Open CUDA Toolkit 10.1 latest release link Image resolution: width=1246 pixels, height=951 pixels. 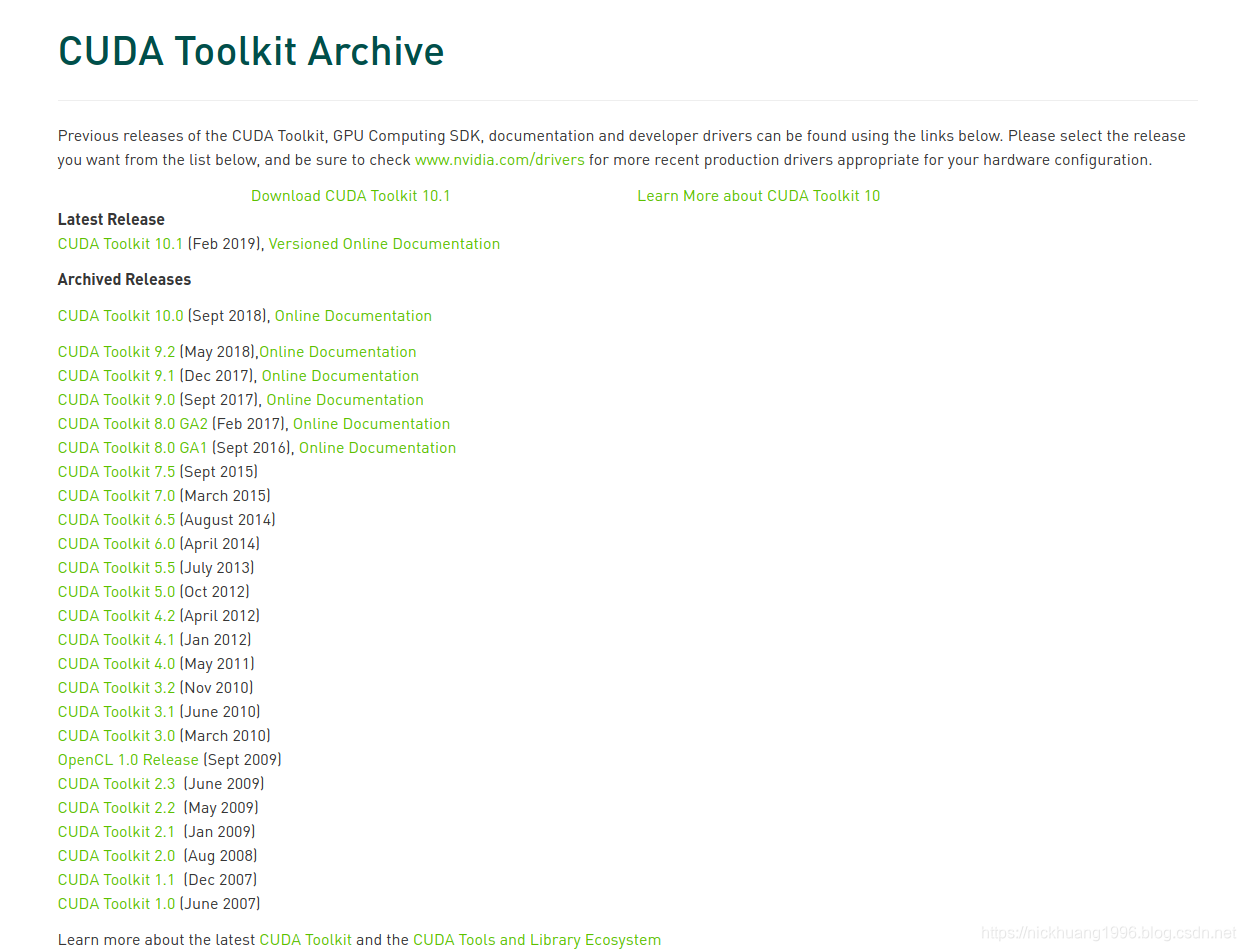point(121,244)
